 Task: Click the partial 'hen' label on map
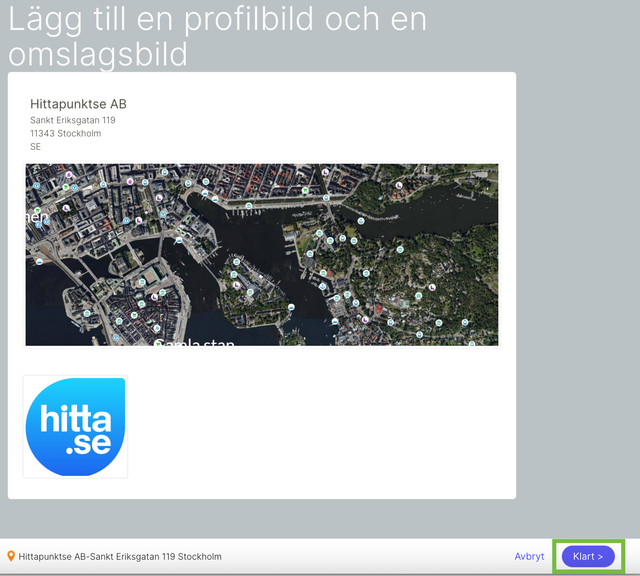36,216
